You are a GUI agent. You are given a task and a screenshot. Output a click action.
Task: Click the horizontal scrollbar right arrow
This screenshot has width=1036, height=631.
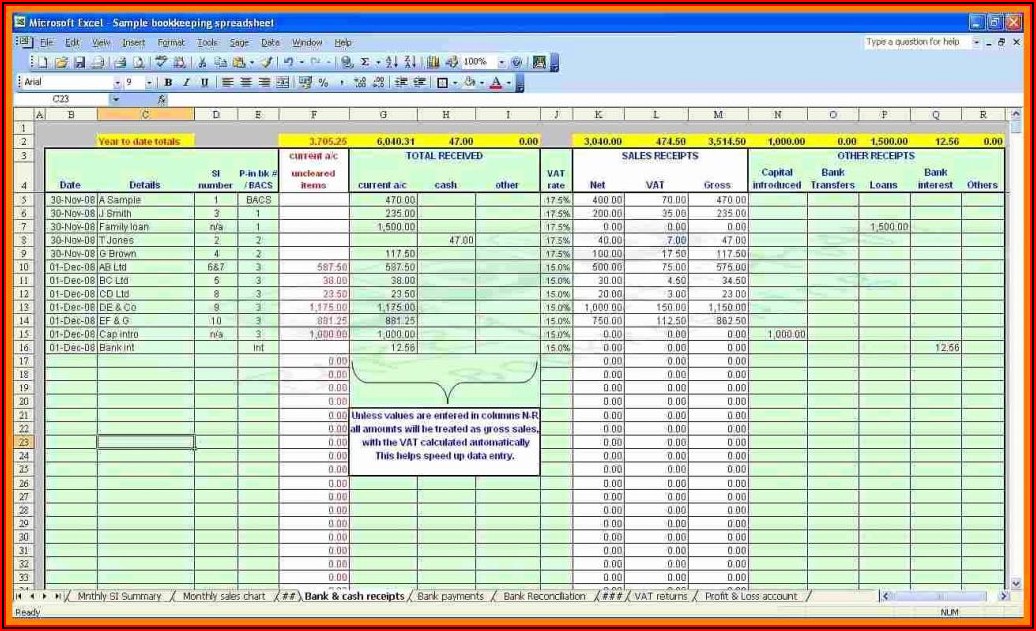pos(1003,597)
